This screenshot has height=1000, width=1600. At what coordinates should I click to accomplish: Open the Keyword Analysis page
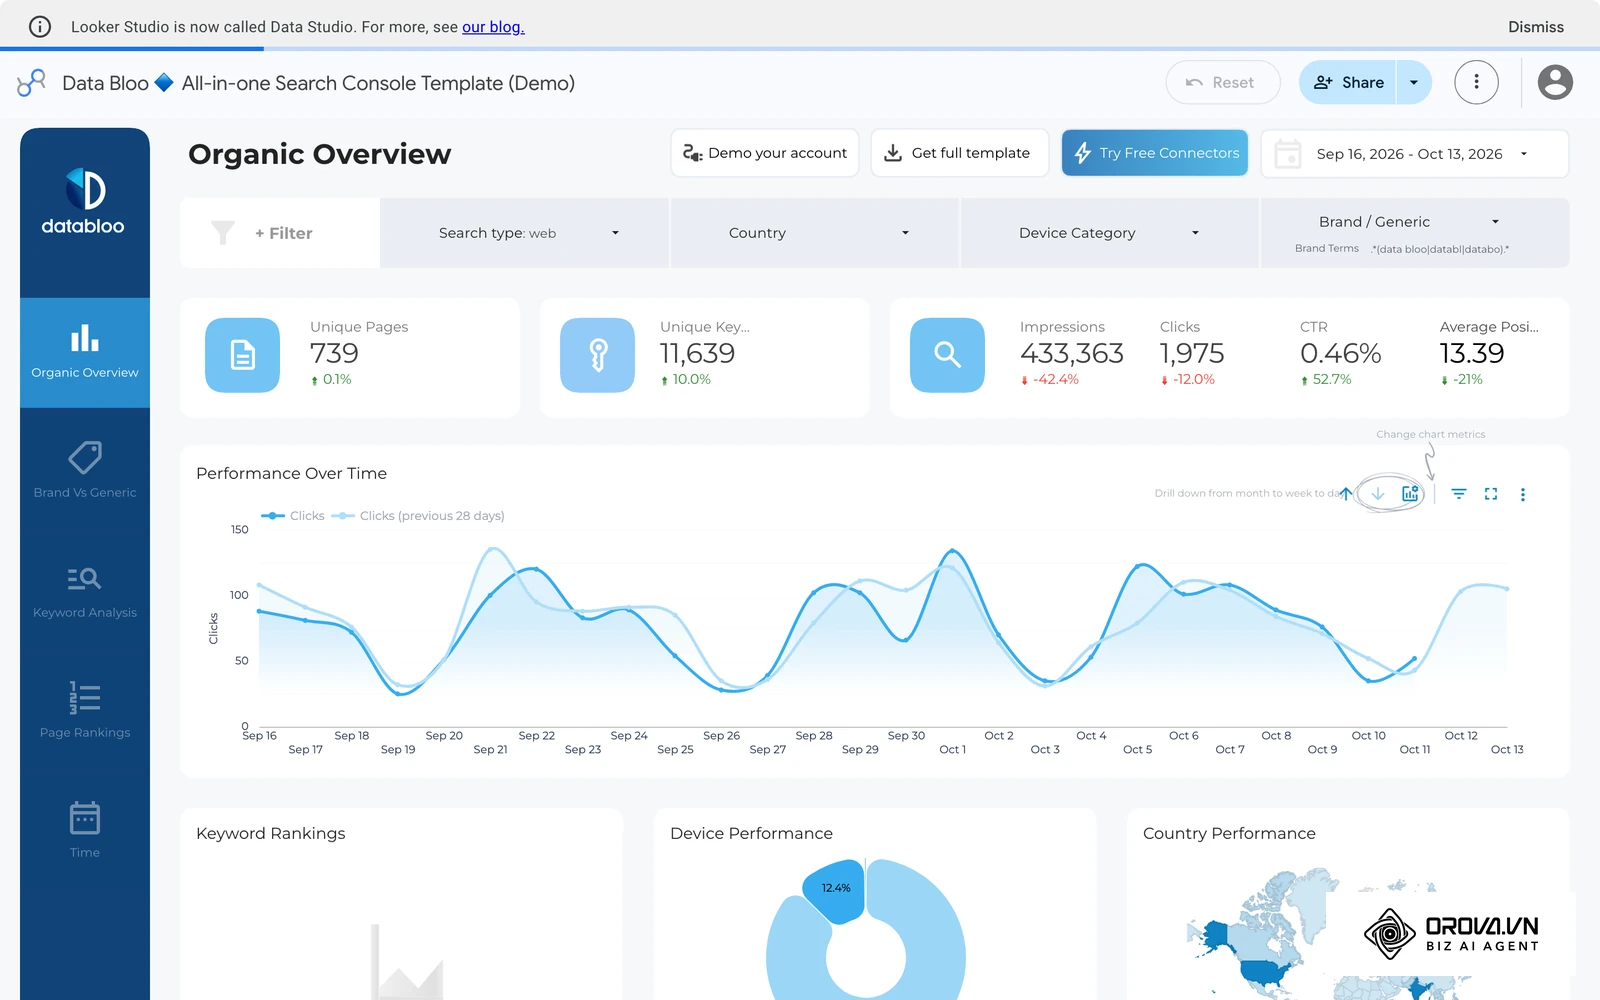coord(85,591)
